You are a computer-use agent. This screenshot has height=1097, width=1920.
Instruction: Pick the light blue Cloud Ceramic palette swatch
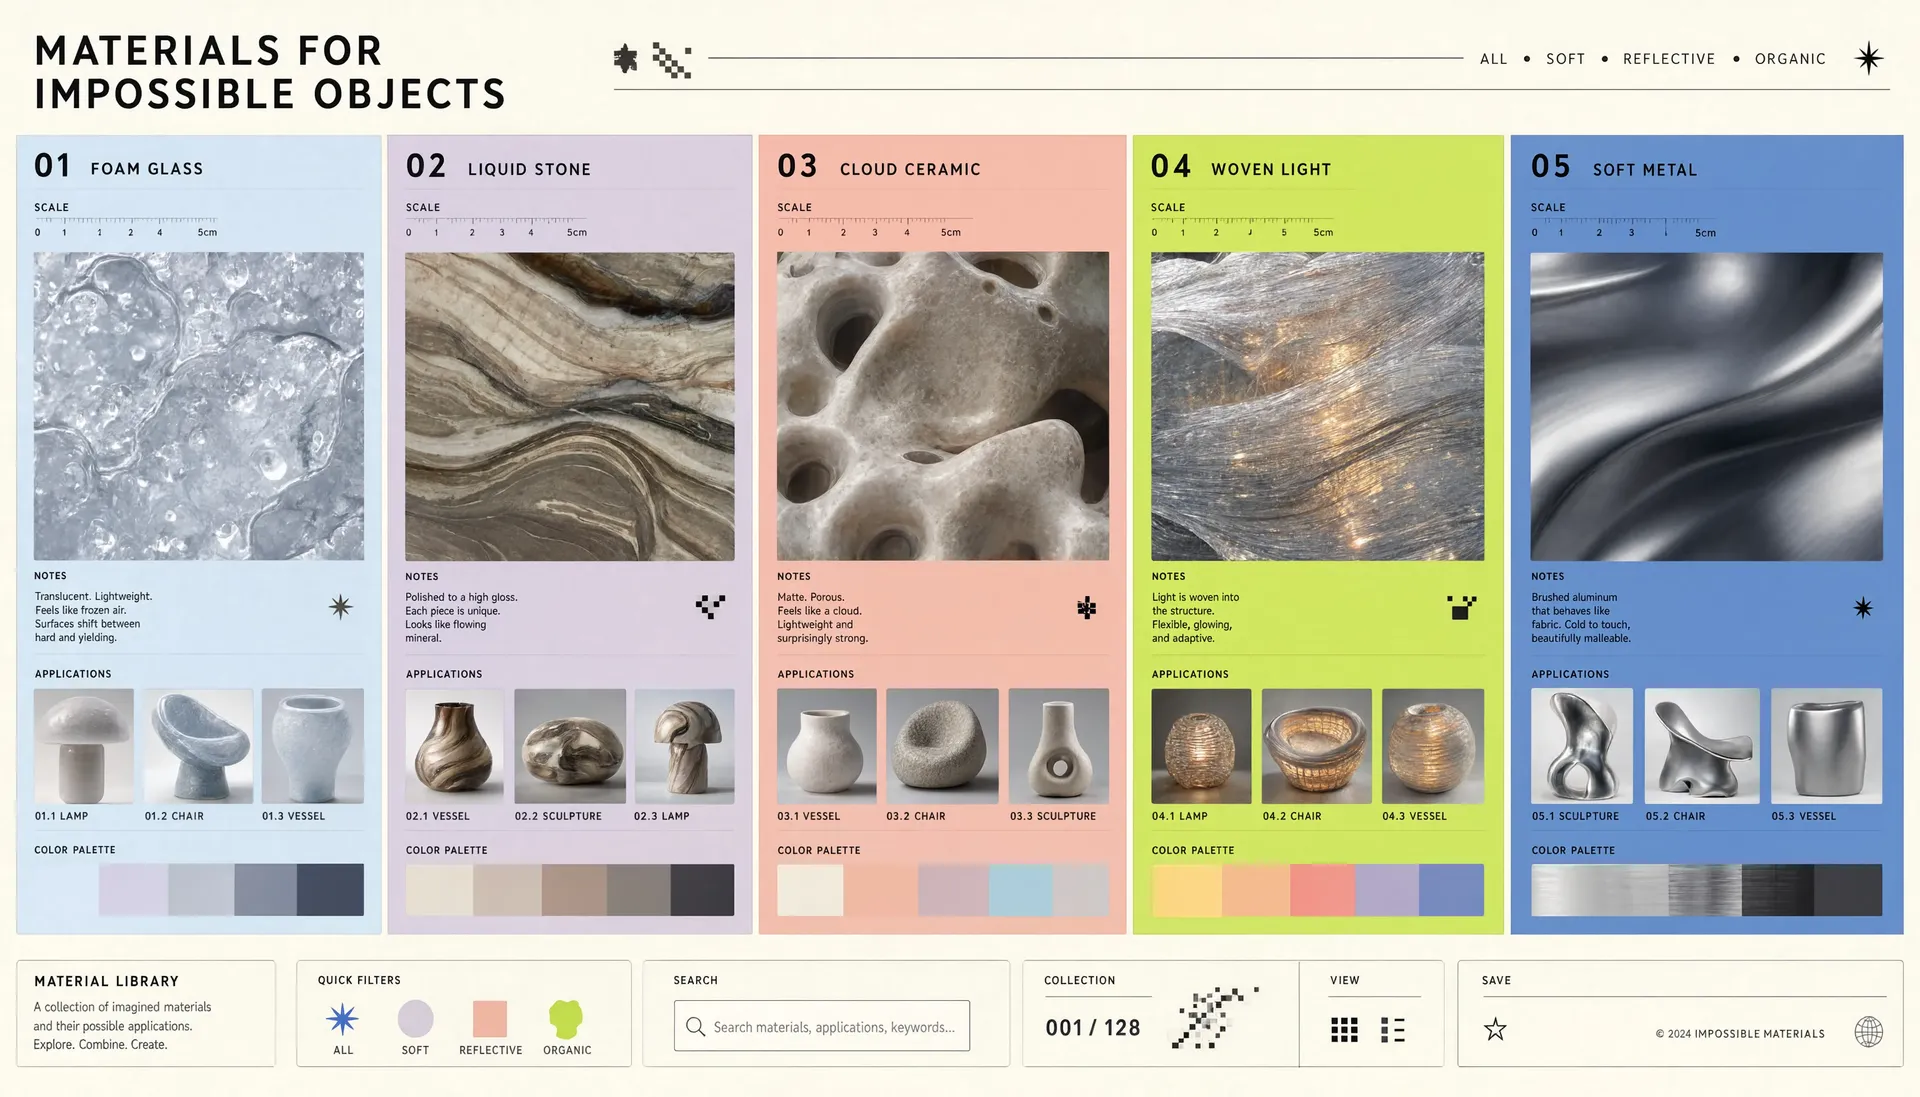coord(1020,890)
